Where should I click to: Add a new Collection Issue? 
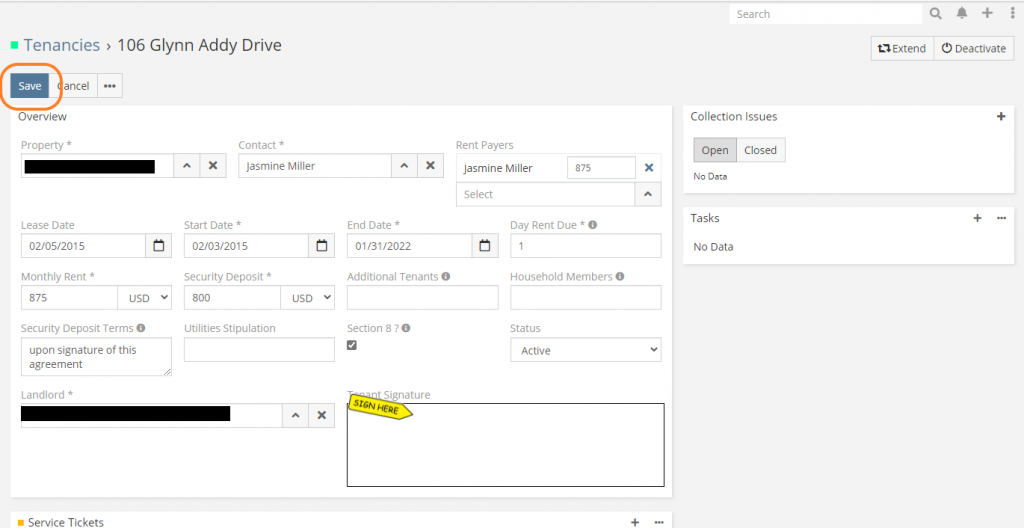1001,117
